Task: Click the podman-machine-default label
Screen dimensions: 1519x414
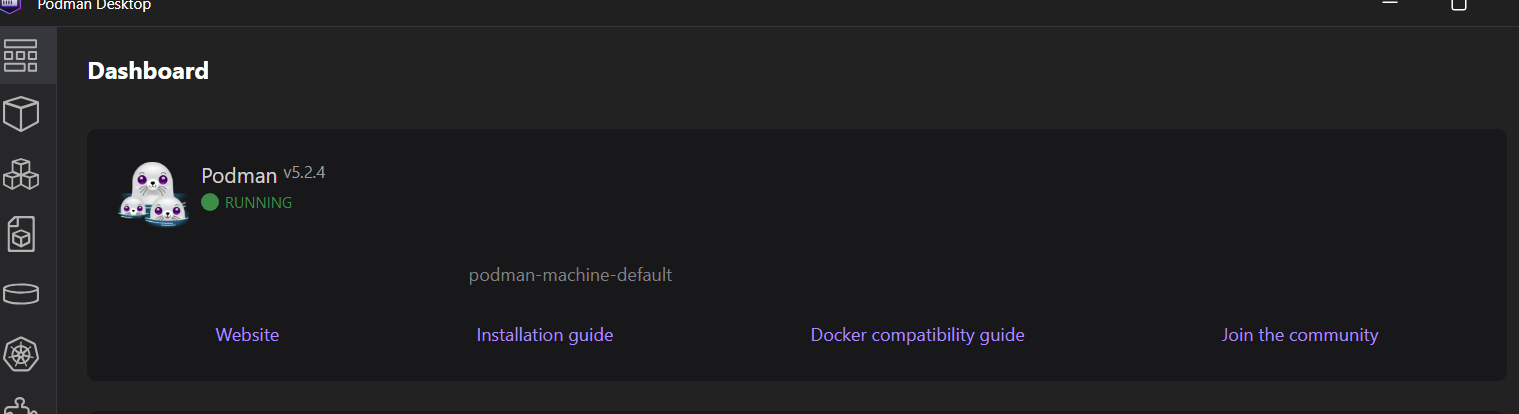Action: pos(570,275)
